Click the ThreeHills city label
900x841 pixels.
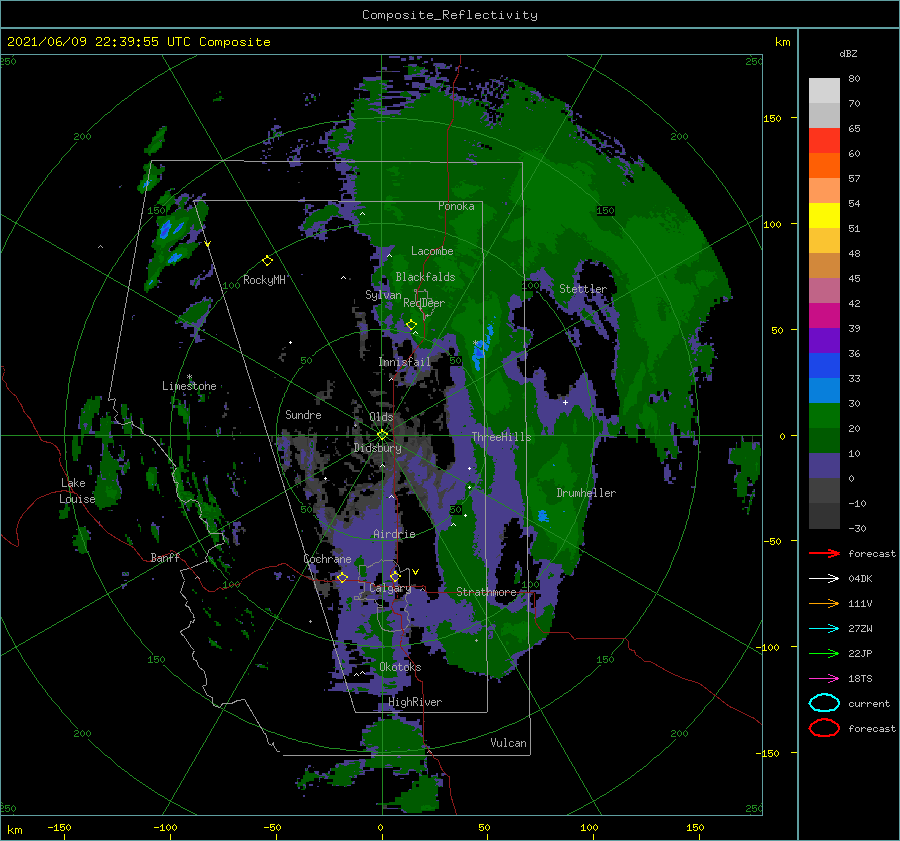pos(501,437)
